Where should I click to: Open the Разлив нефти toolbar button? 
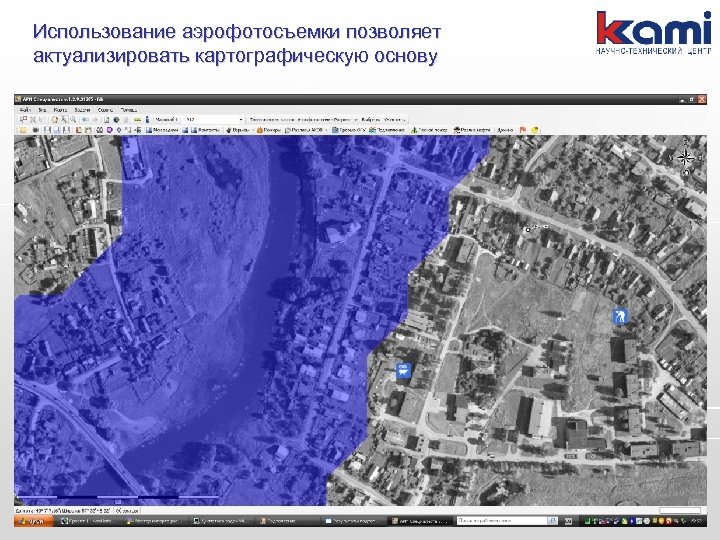[472, 130]
